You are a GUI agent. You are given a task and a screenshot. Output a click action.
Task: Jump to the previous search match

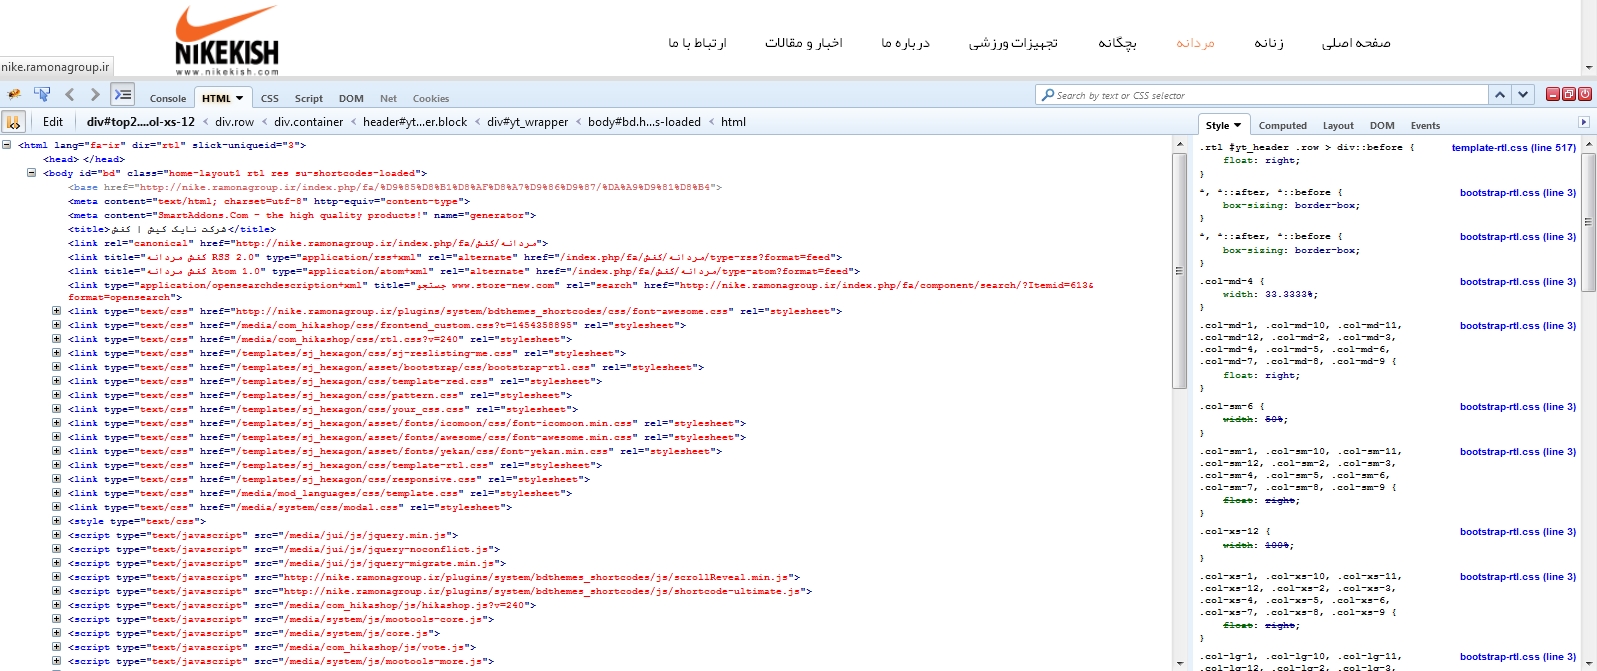(1500, 94)
